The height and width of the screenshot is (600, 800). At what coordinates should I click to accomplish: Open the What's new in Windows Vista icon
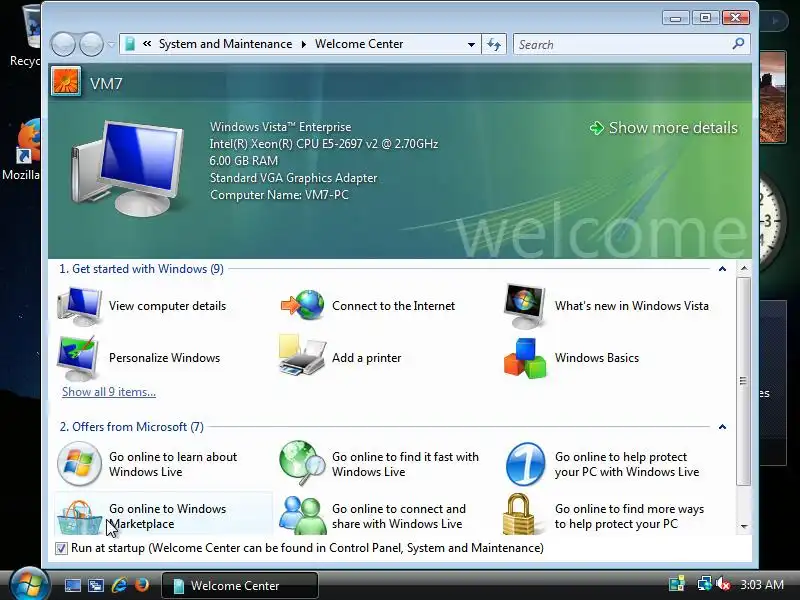524,306
